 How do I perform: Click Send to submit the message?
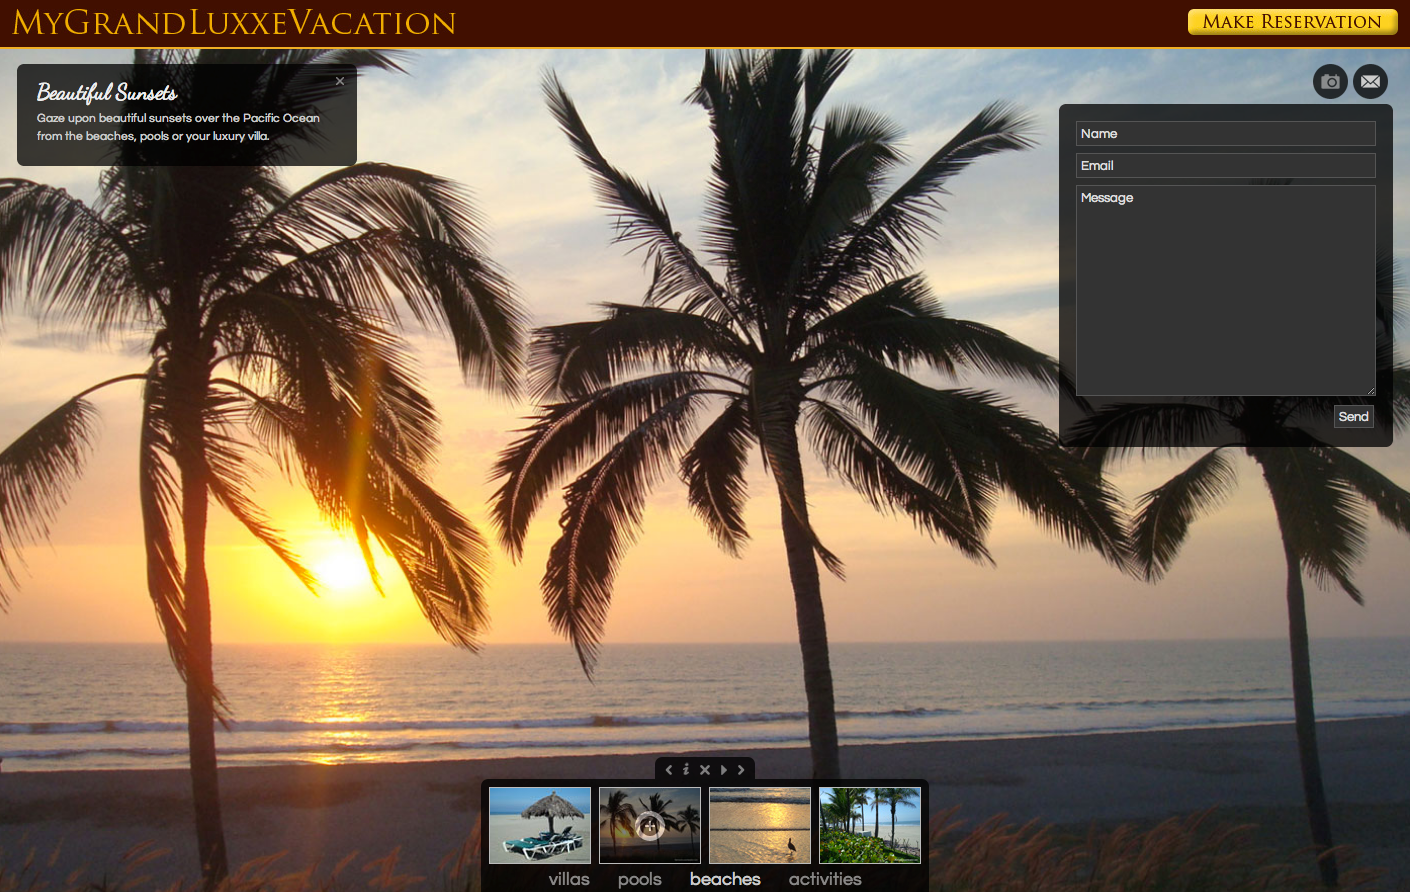1353,417
